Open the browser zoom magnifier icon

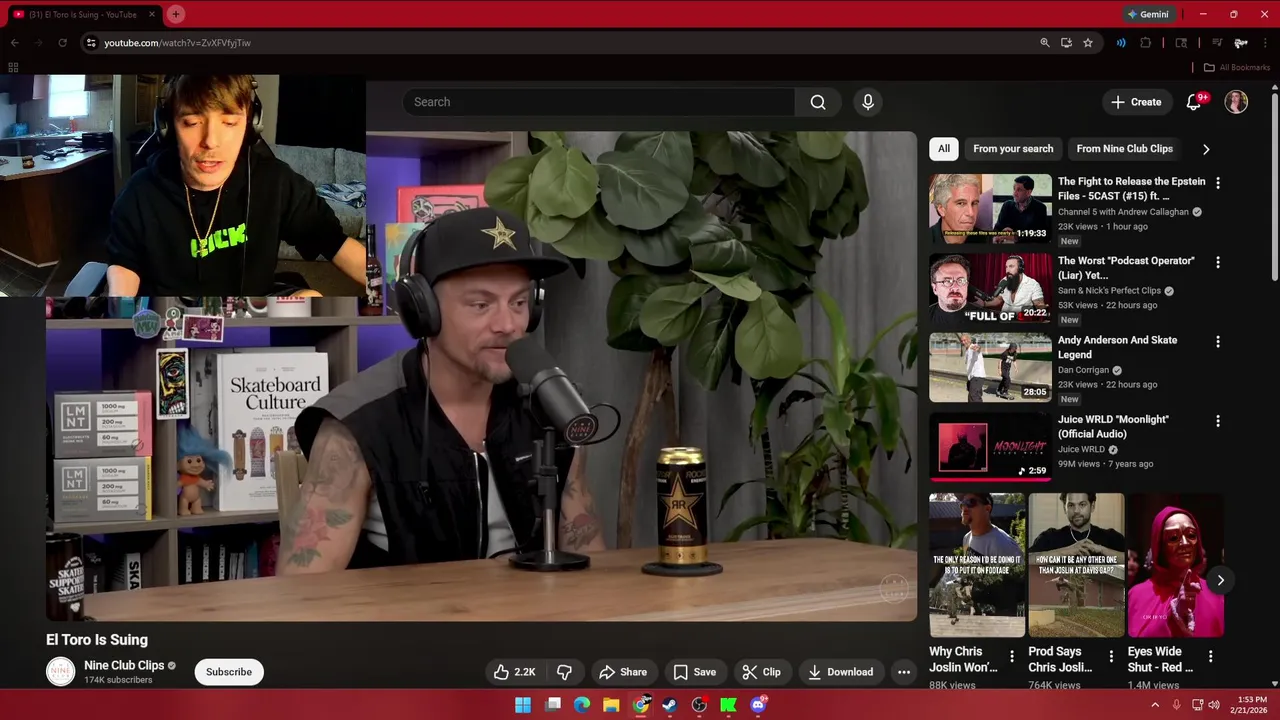1045,43
